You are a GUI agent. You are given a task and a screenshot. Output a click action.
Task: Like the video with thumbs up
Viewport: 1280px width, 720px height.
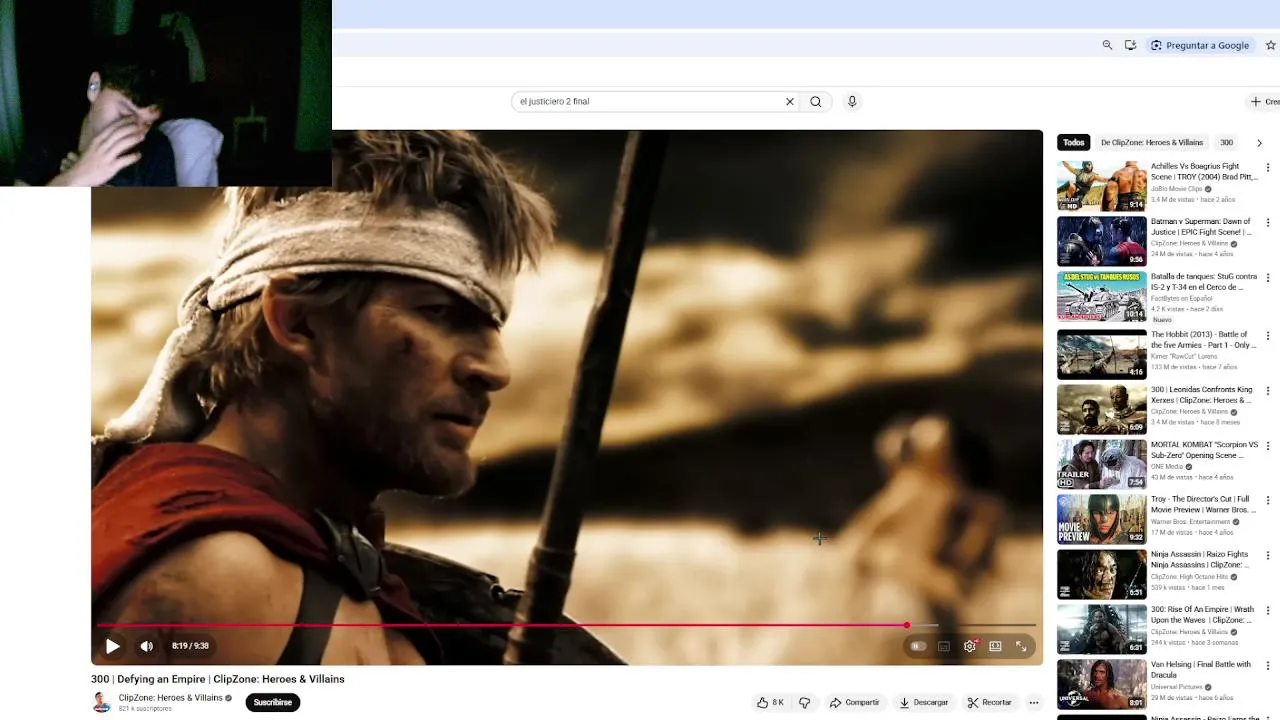[x=770, y=703]
